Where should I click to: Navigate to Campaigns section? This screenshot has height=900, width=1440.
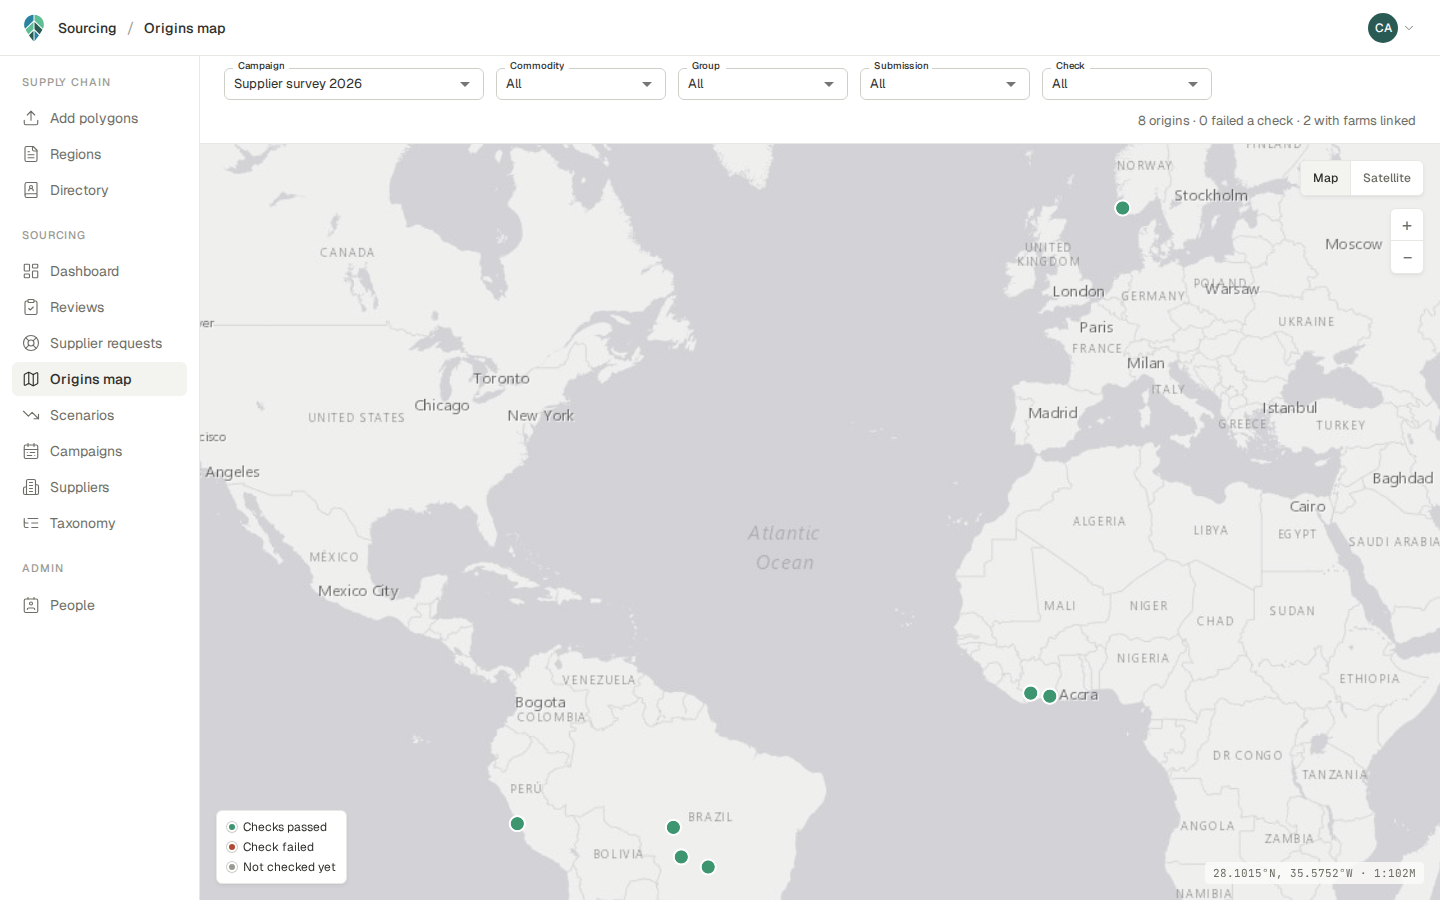pos(99,451)
